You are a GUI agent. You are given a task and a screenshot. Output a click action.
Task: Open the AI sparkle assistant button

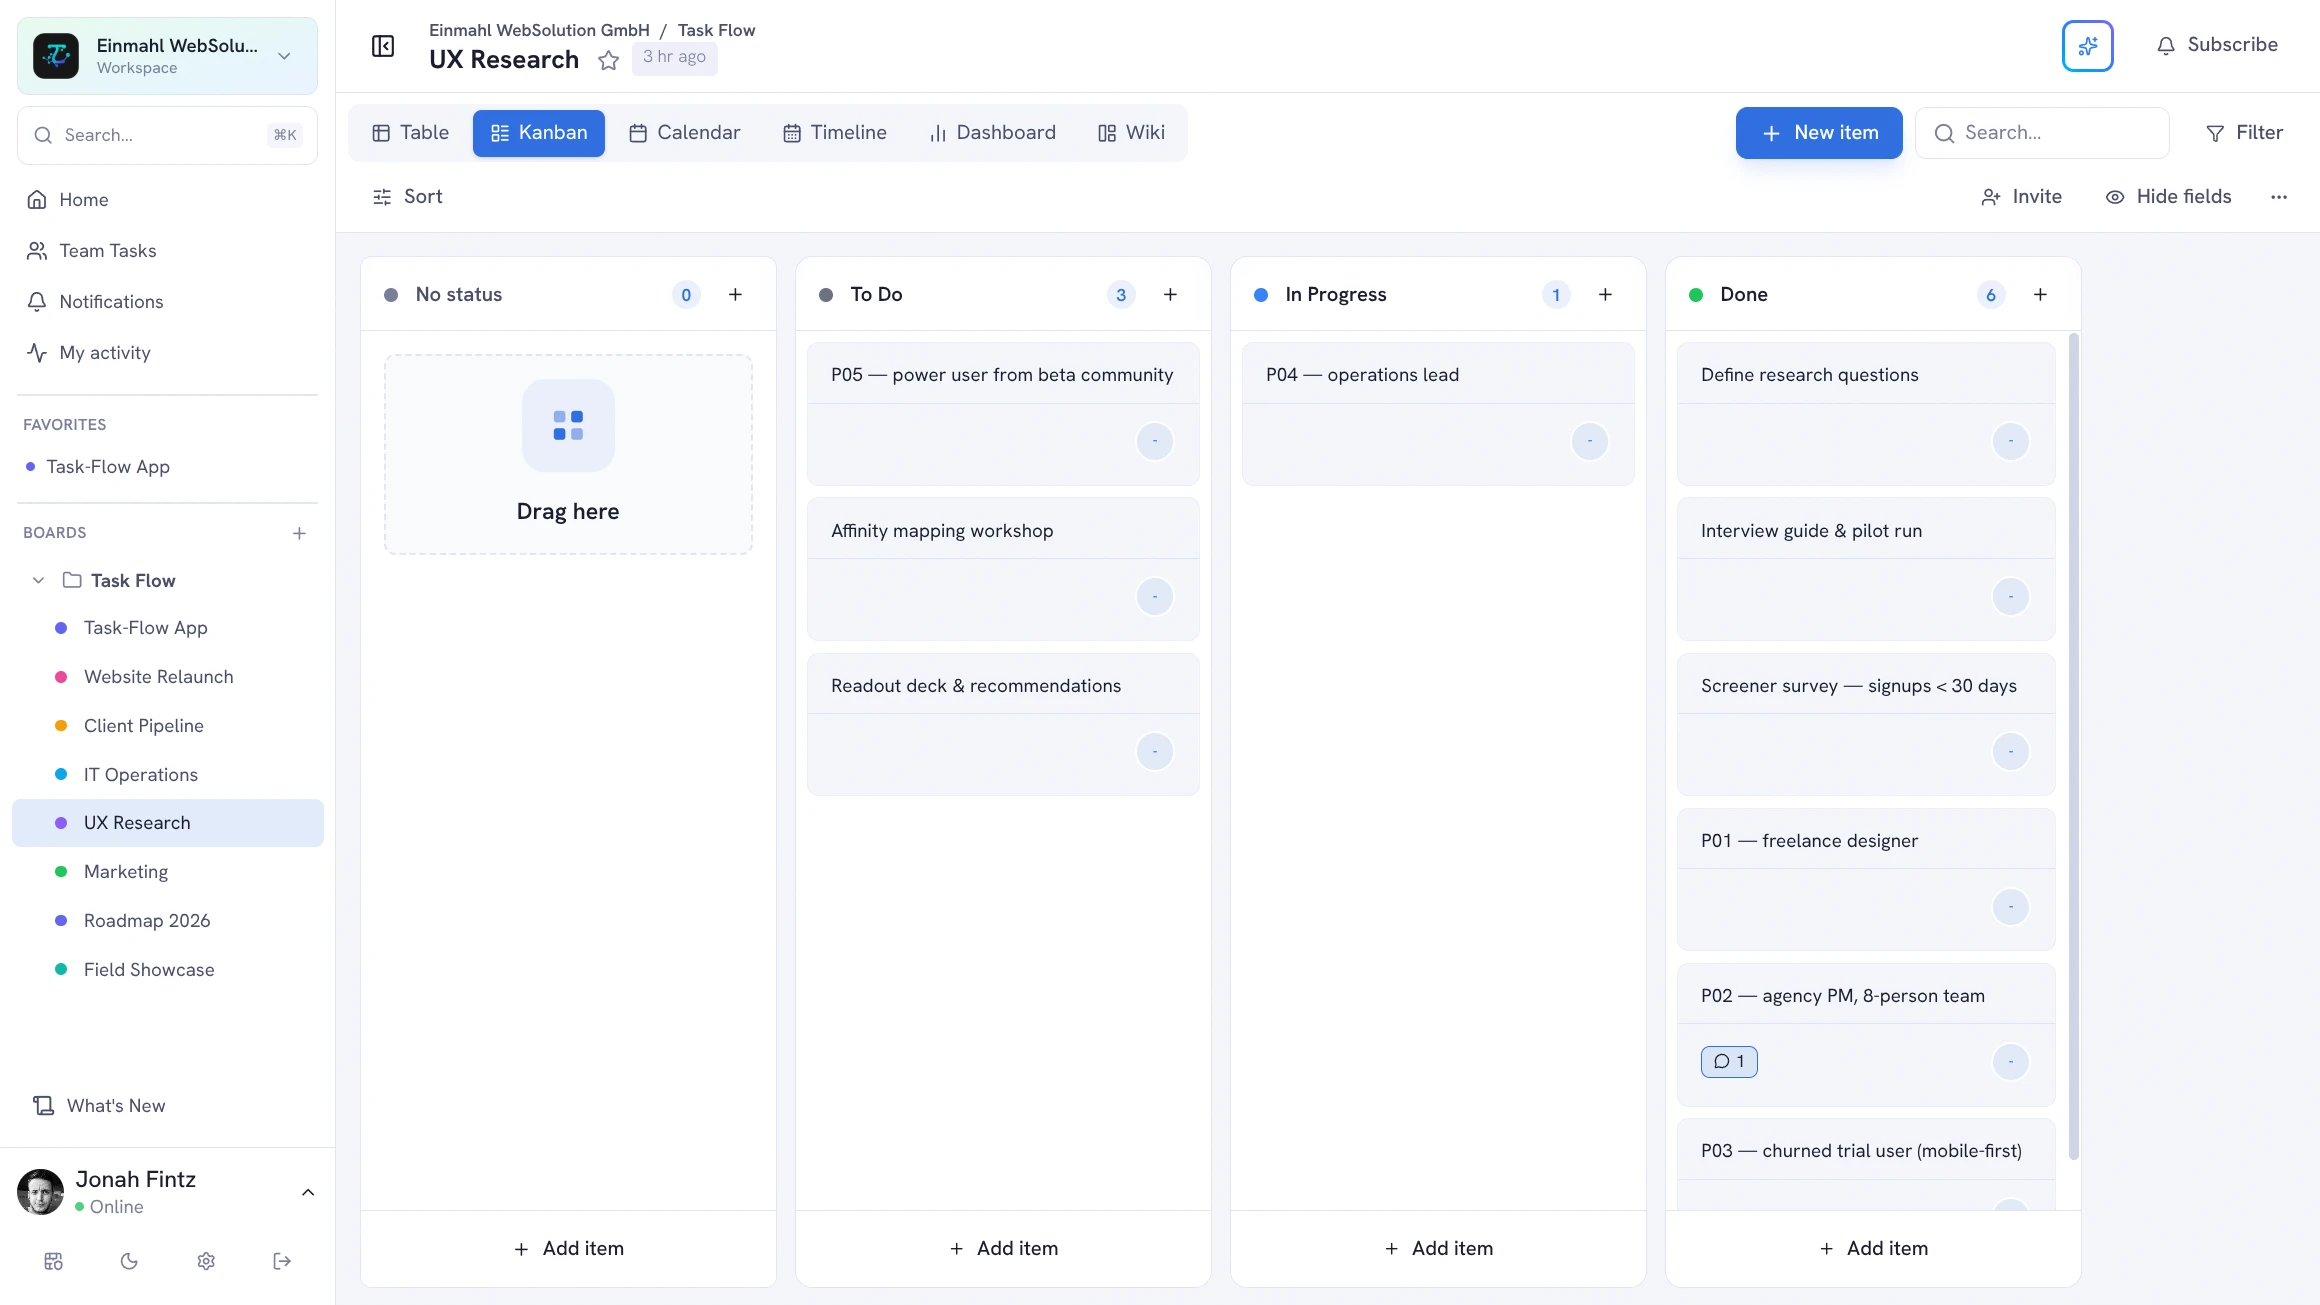(x=2087, y=46)
